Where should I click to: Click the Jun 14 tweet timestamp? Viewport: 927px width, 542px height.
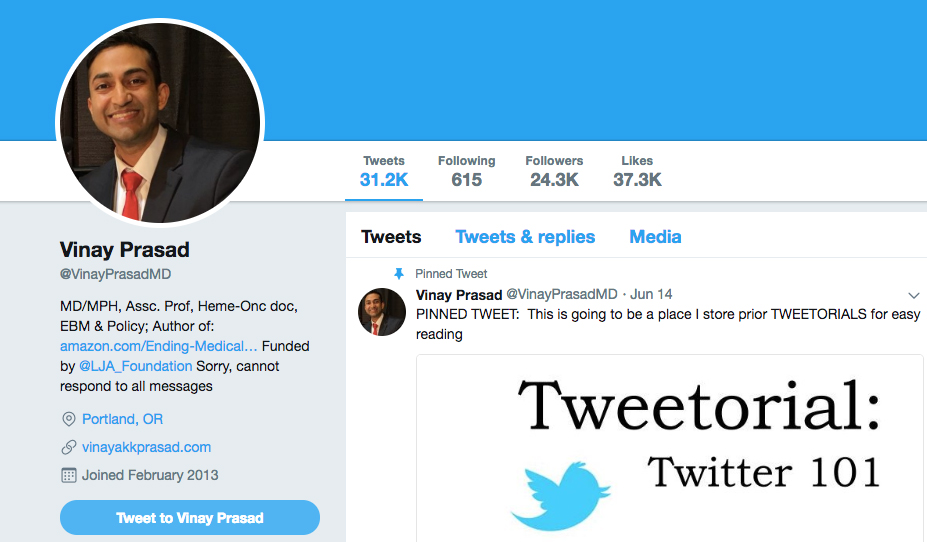click(x=651, y=294)
